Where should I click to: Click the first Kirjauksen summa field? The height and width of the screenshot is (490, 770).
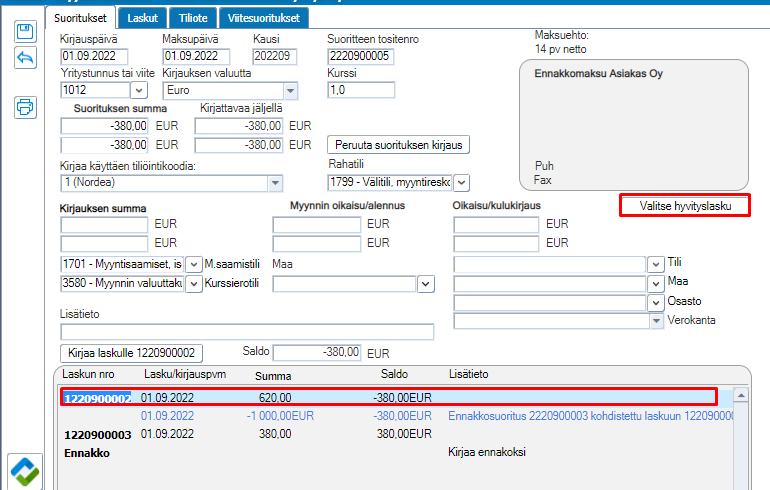click(x=104, y=224)
